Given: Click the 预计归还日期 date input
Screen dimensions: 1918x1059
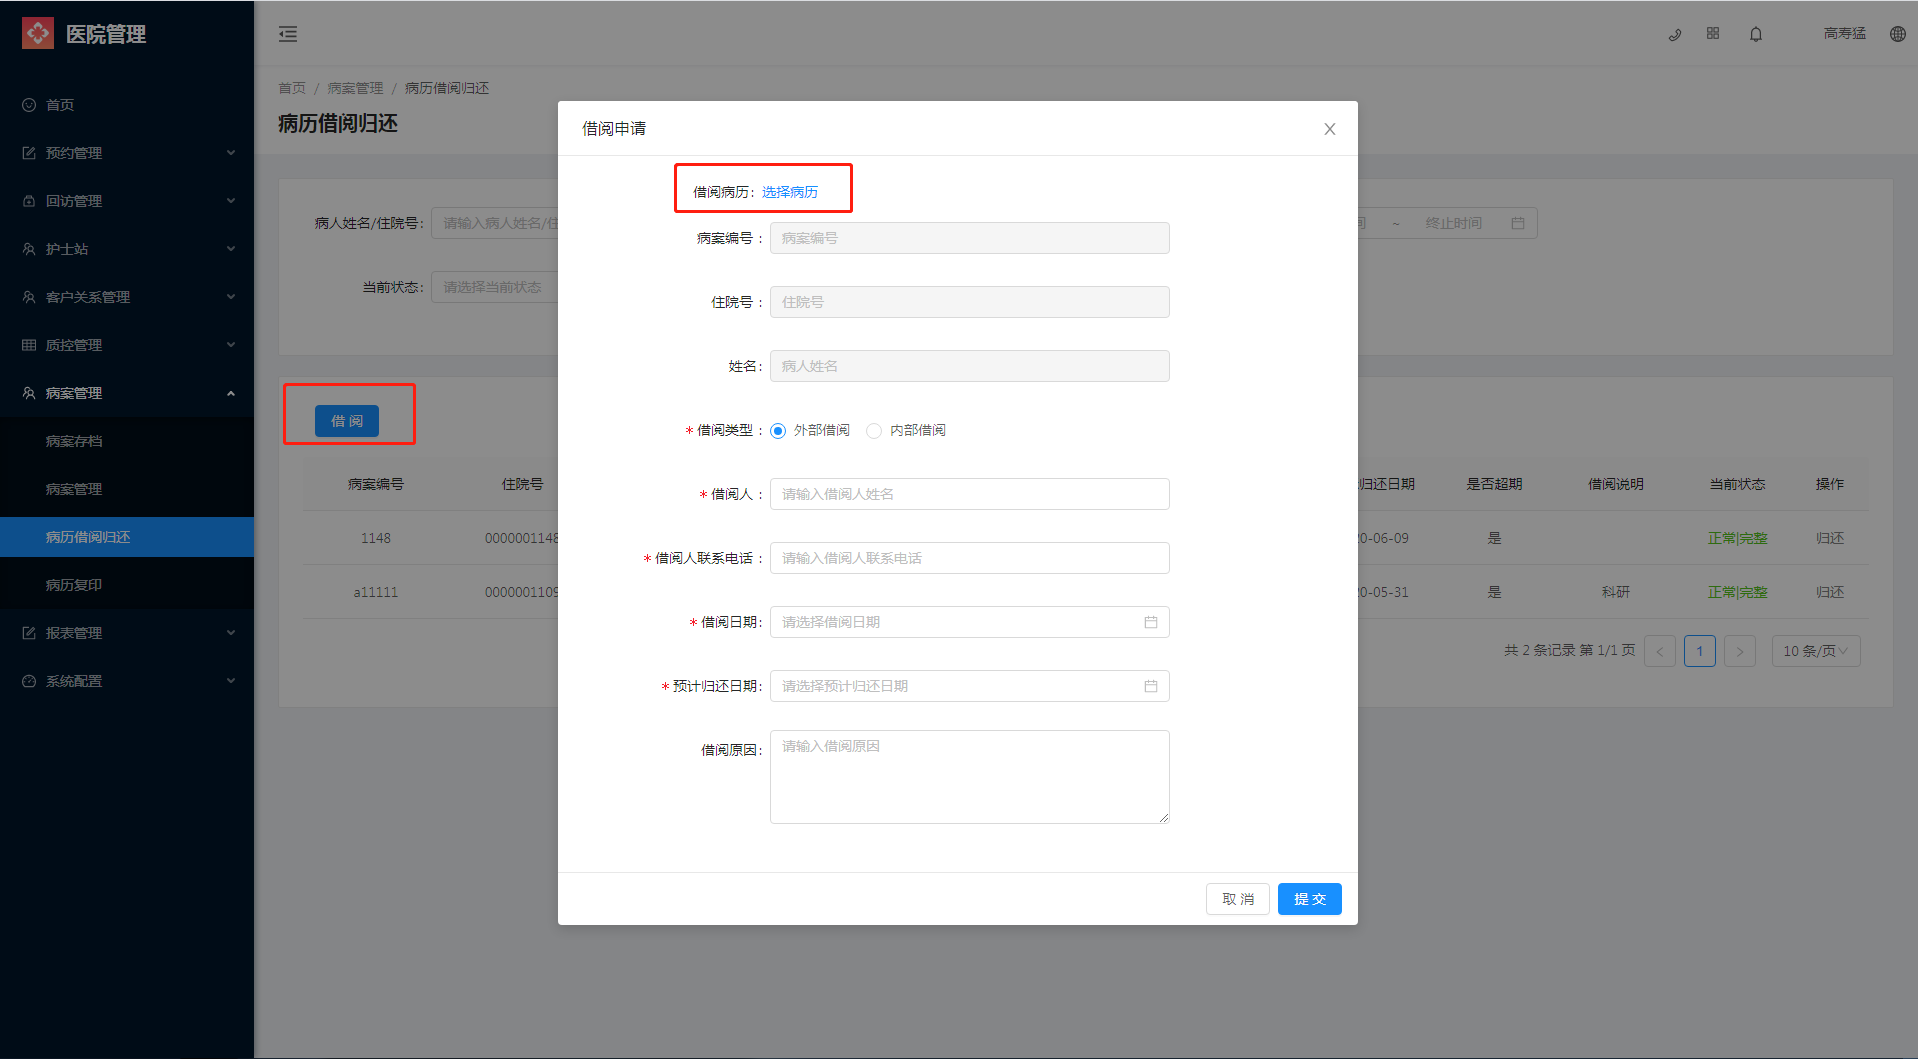Looking at the screenshot, I should point(970,686).
